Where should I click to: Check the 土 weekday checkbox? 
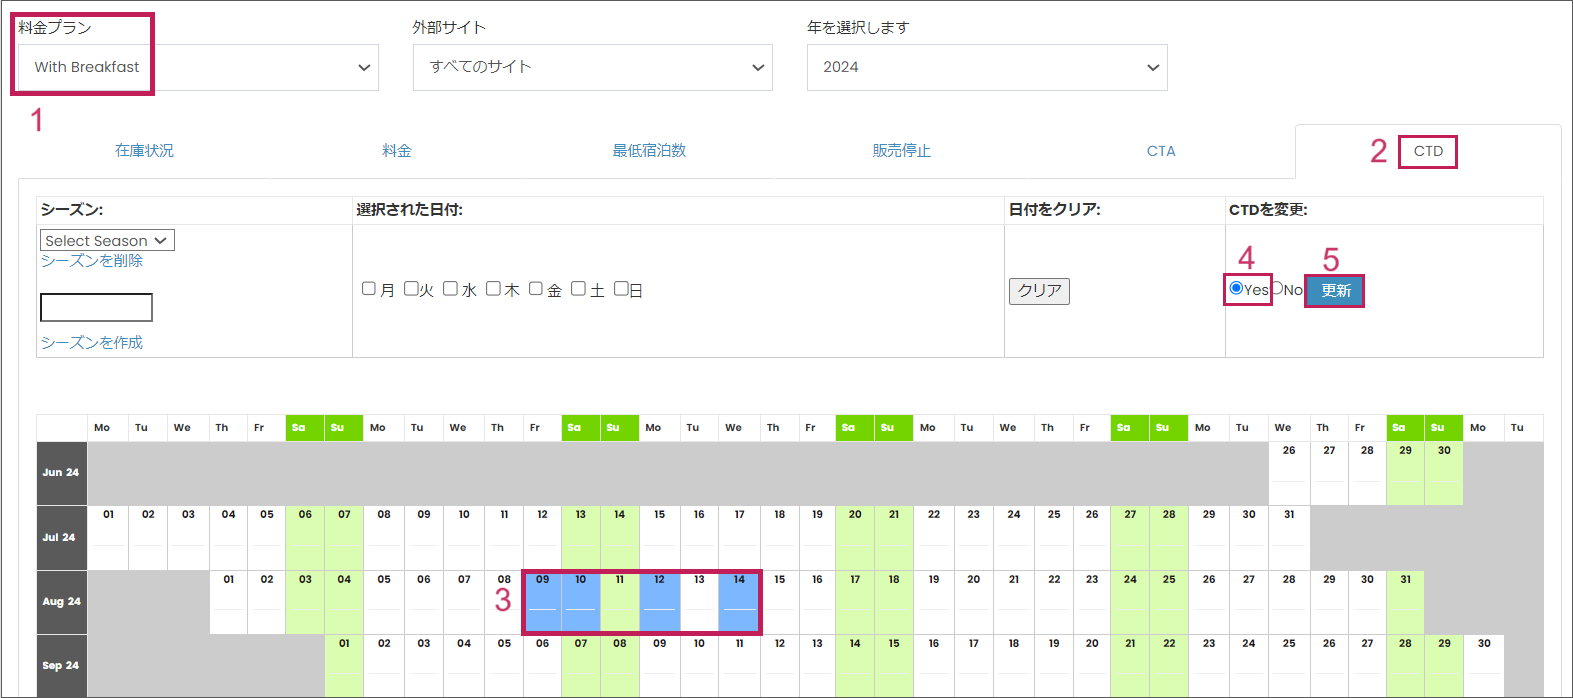[x=578, y=289]
